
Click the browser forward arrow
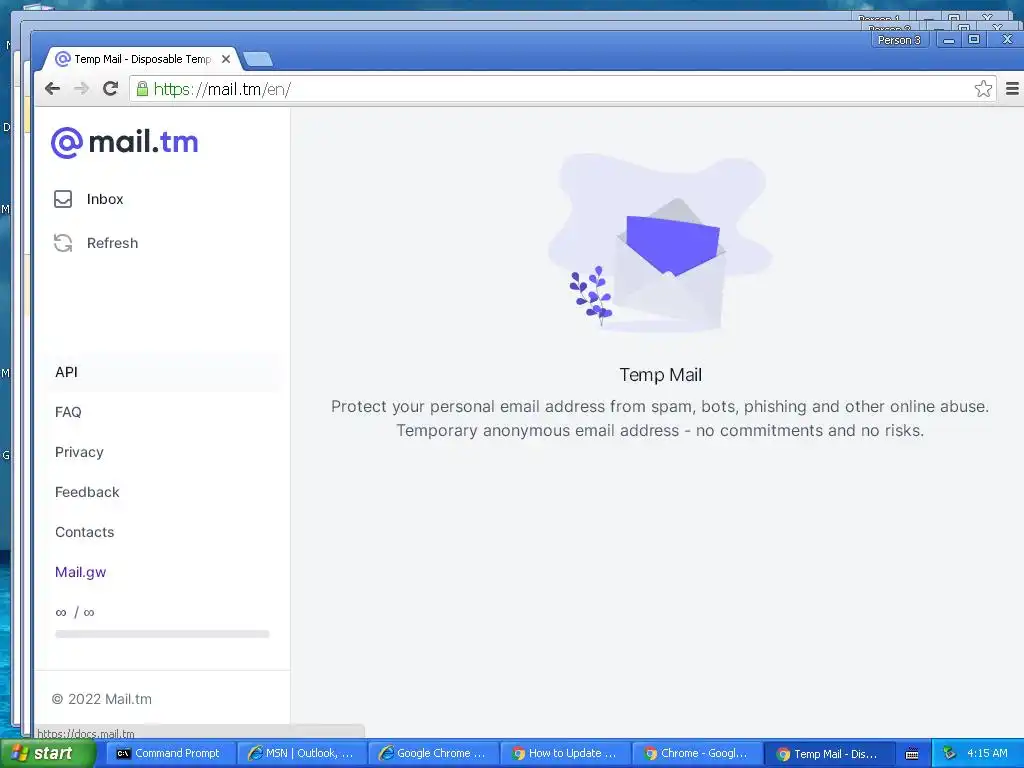point(81,89)
